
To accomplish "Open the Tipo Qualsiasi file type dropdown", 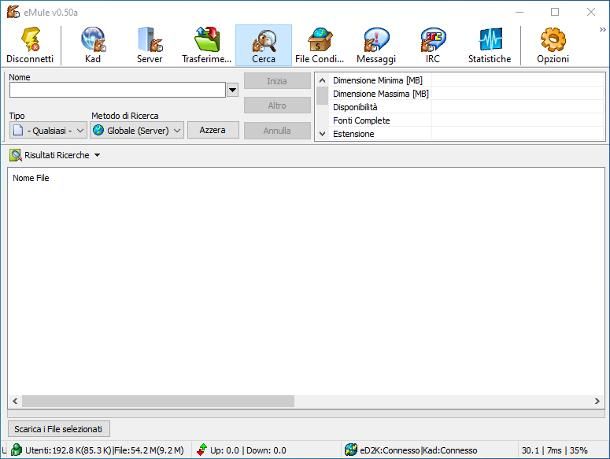I will pyautogui.click(x=48, y=130).
